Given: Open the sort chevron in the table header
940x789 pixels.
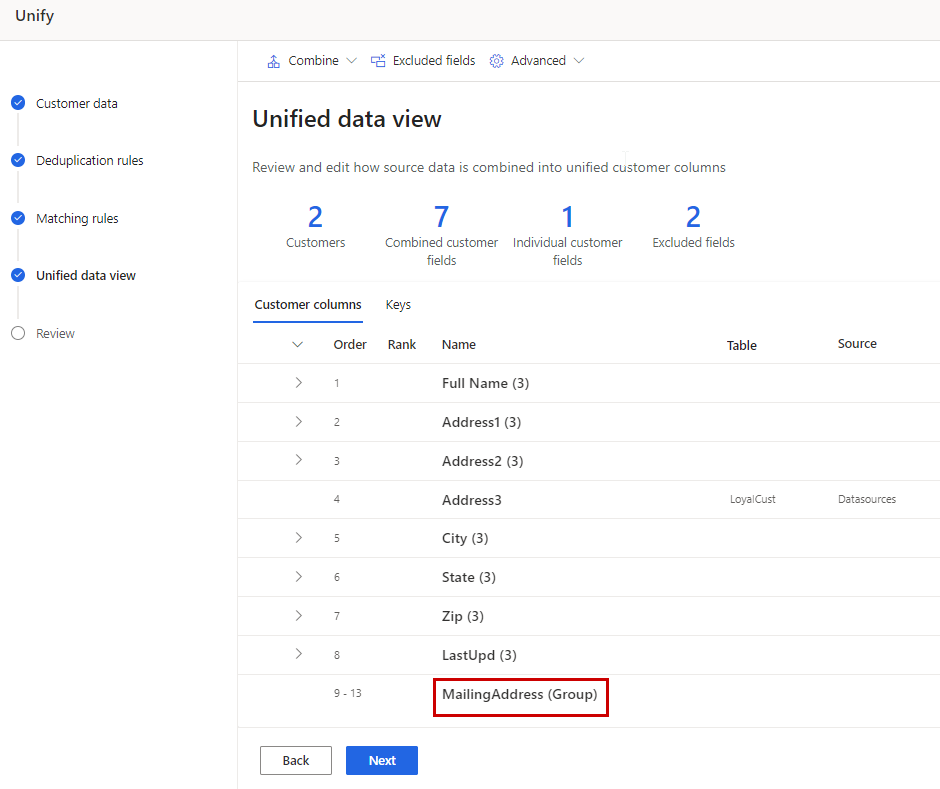Looking at the screenshot, I should (297, 344).
